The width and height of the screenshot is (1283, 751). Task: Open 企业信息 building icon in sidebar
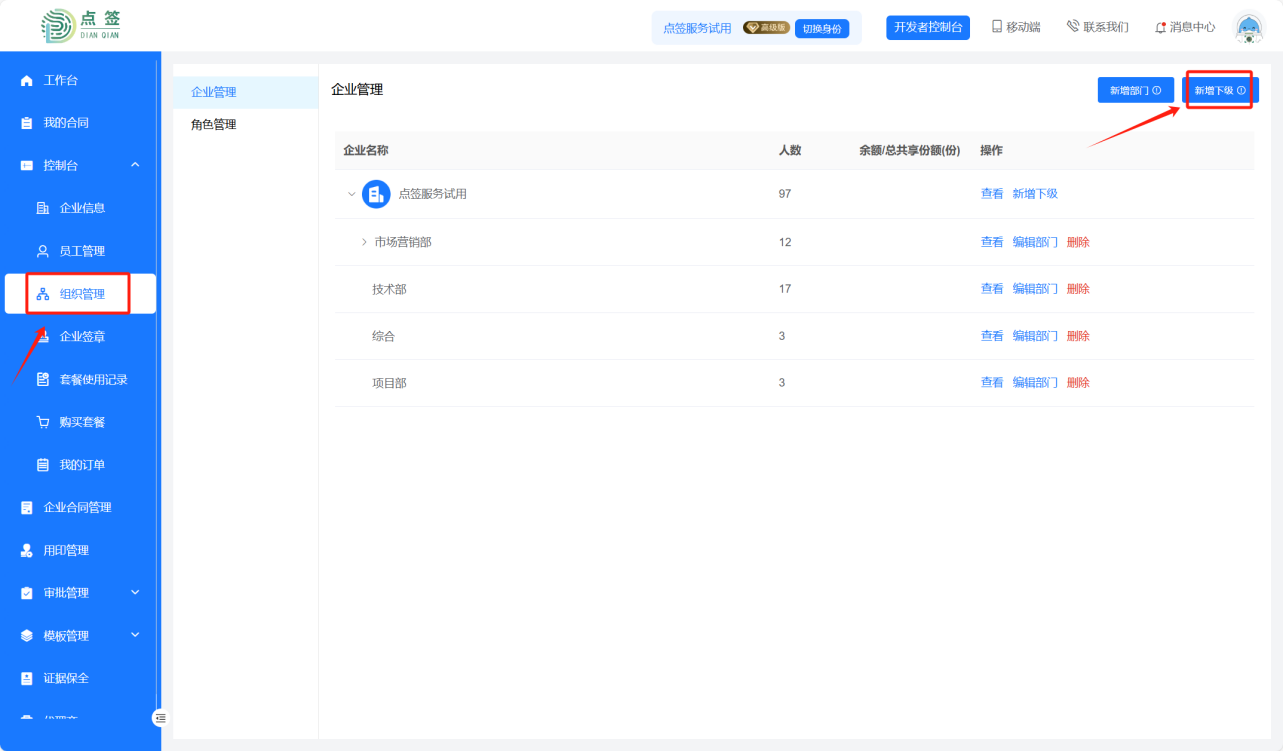tap(43, 208)
